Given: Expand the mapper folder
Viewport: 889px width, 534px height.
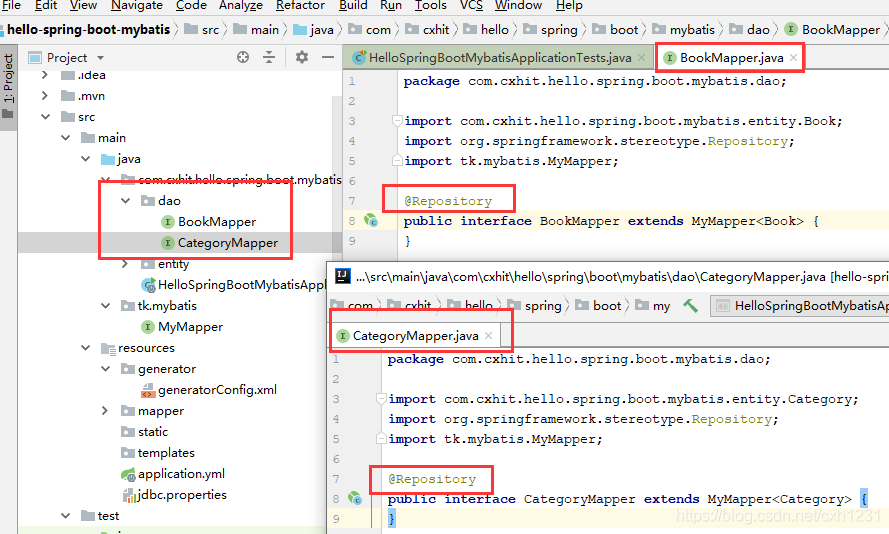Looking at the screenshot, I should pyautogui.click(x=105, y=410).
